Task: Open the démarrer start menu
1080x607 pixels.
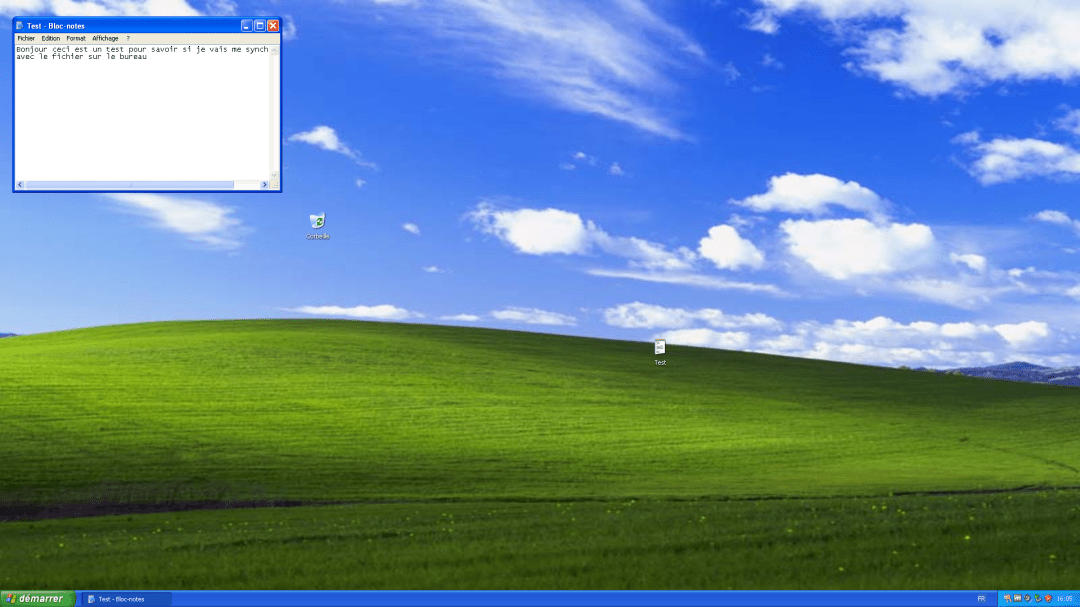Action: 35,598
